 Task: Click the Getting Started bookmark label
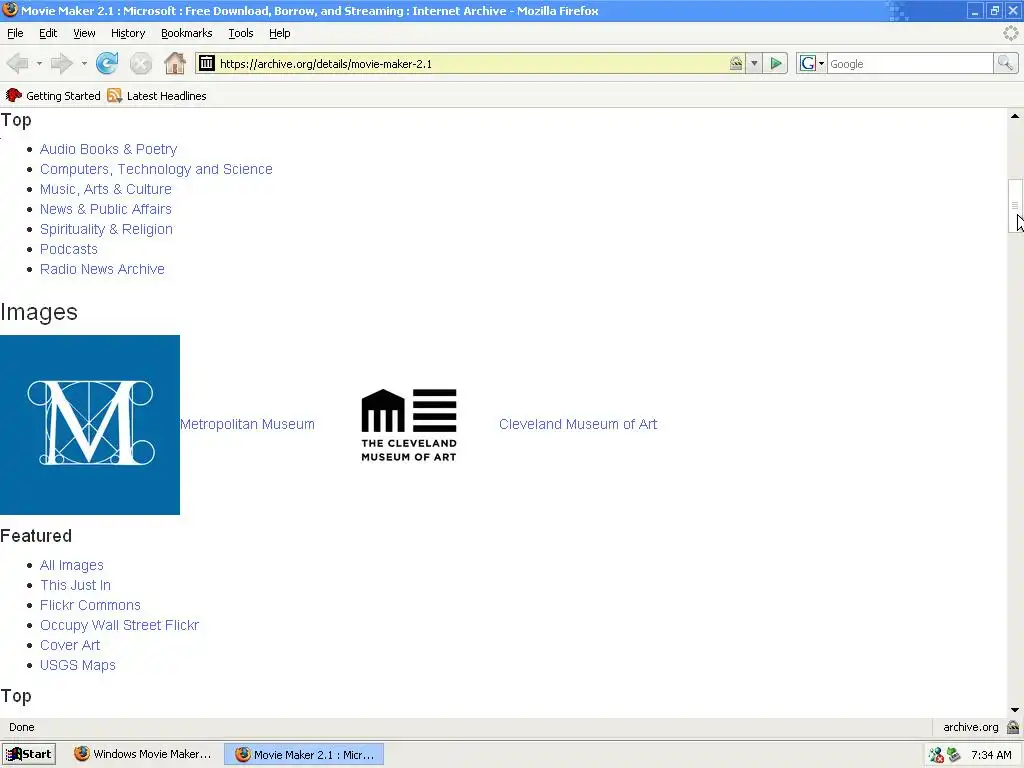pyautogui.click(x=63, y=96)
